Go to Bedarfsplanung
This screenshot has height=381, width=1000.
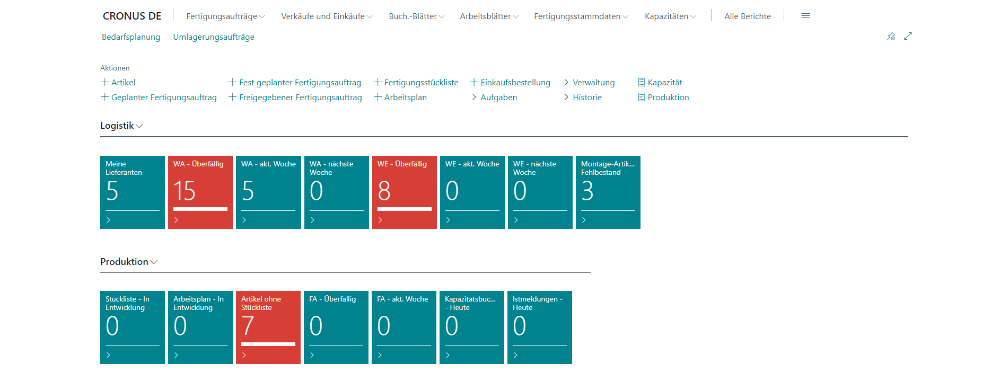(131, 37)
